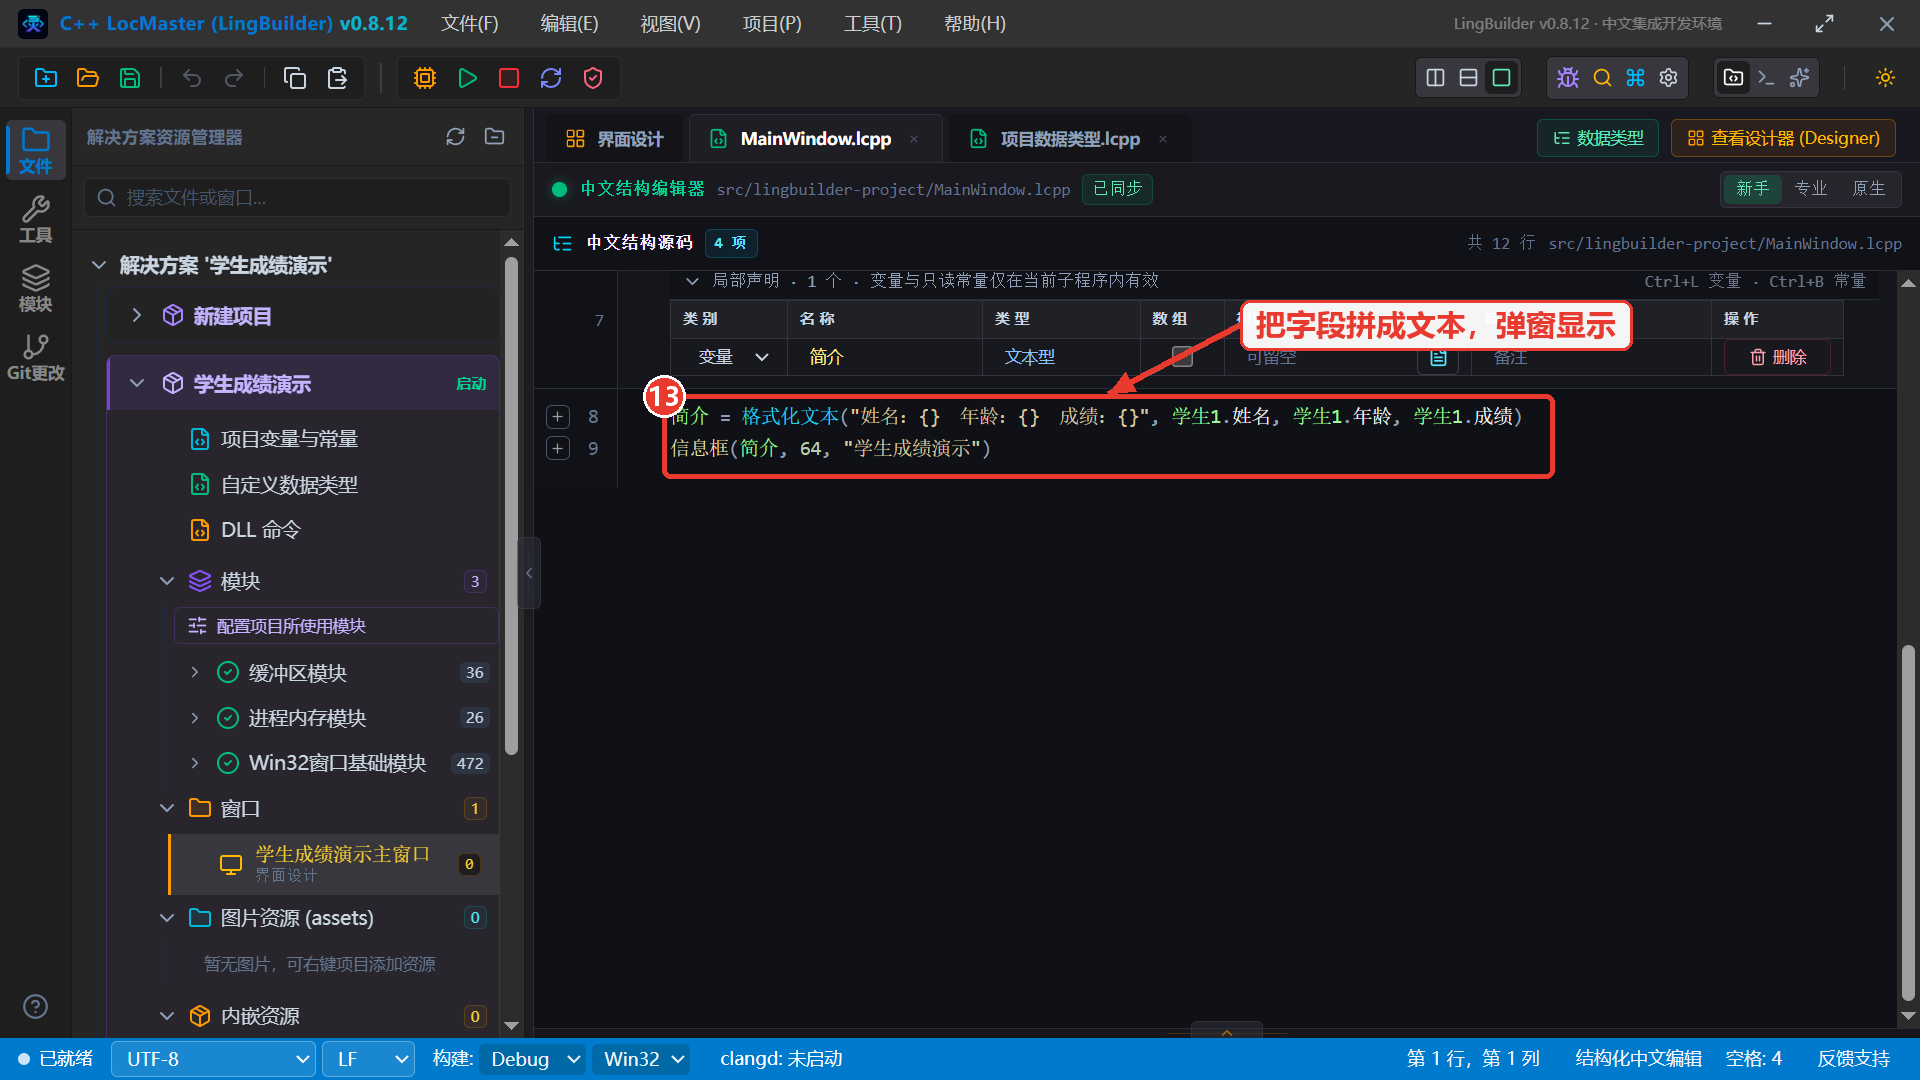This screenshot has height=1080, width=1920.
Task: Click the paste clipboard icon
Action: pyautogui.click(x=338, y=78)
